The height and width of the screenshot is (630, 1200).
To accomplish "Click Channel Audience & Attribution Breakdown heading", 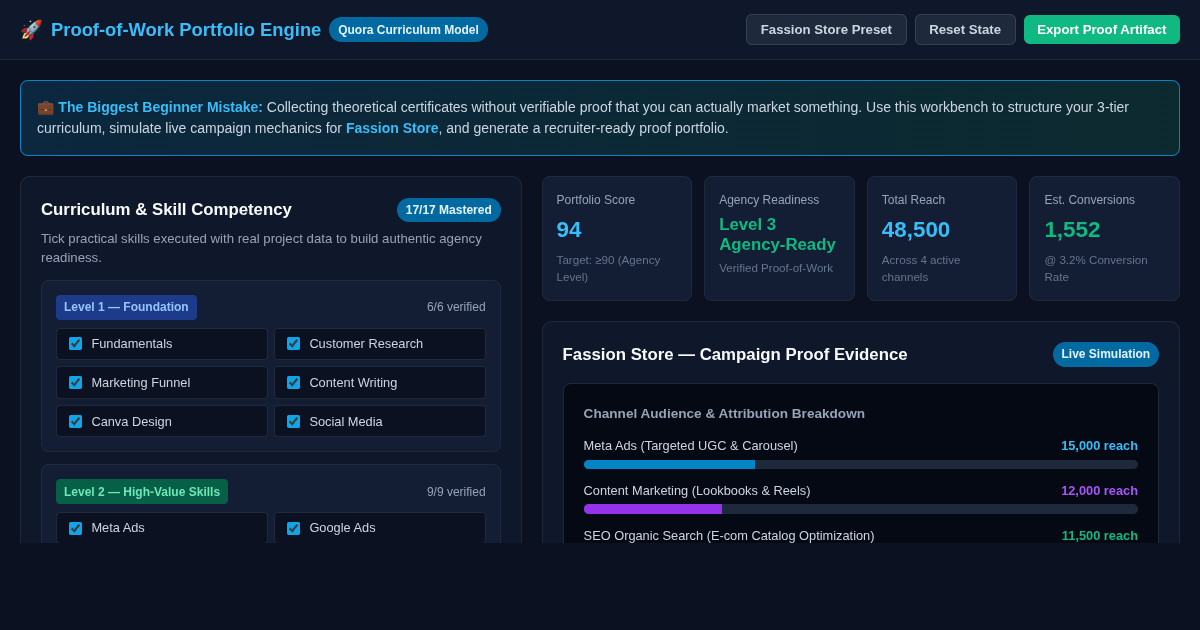I will pyautogui.click(x=724, y=414).
